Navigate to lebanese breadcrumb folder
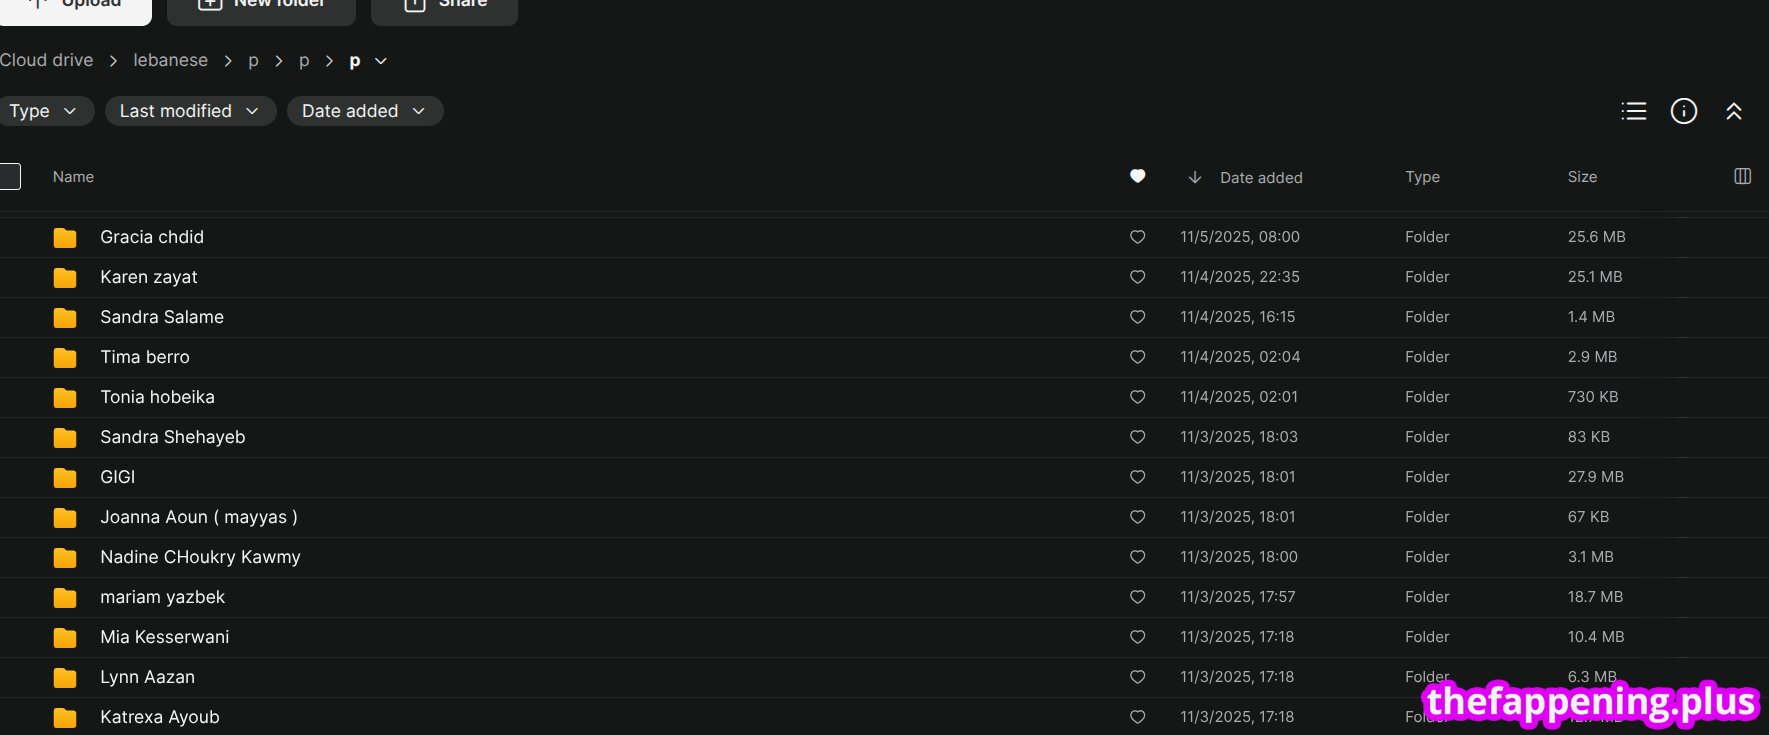 pos(171,60)
